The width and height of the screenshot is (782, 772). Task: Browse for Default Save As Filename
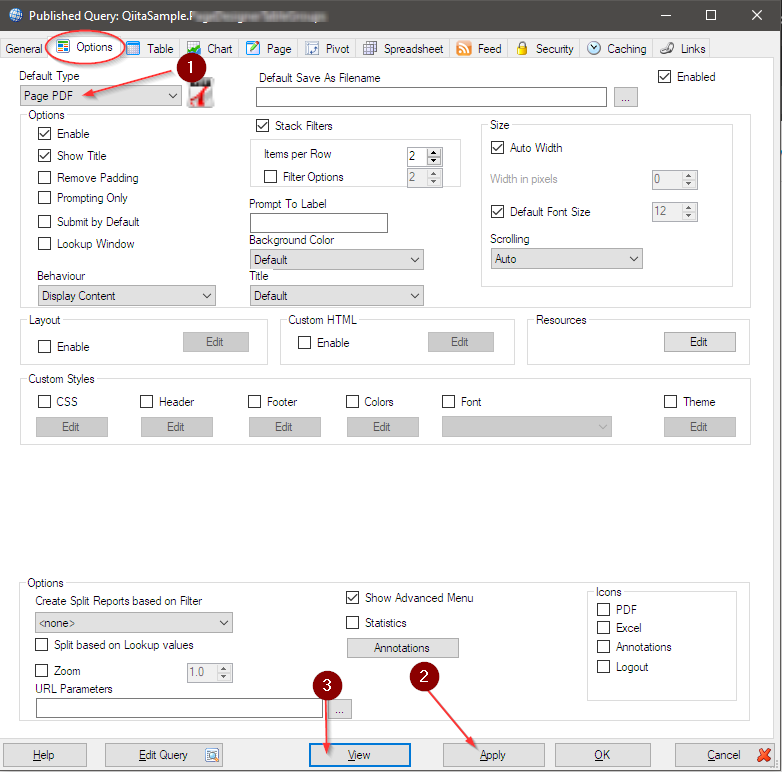[625, 97]
